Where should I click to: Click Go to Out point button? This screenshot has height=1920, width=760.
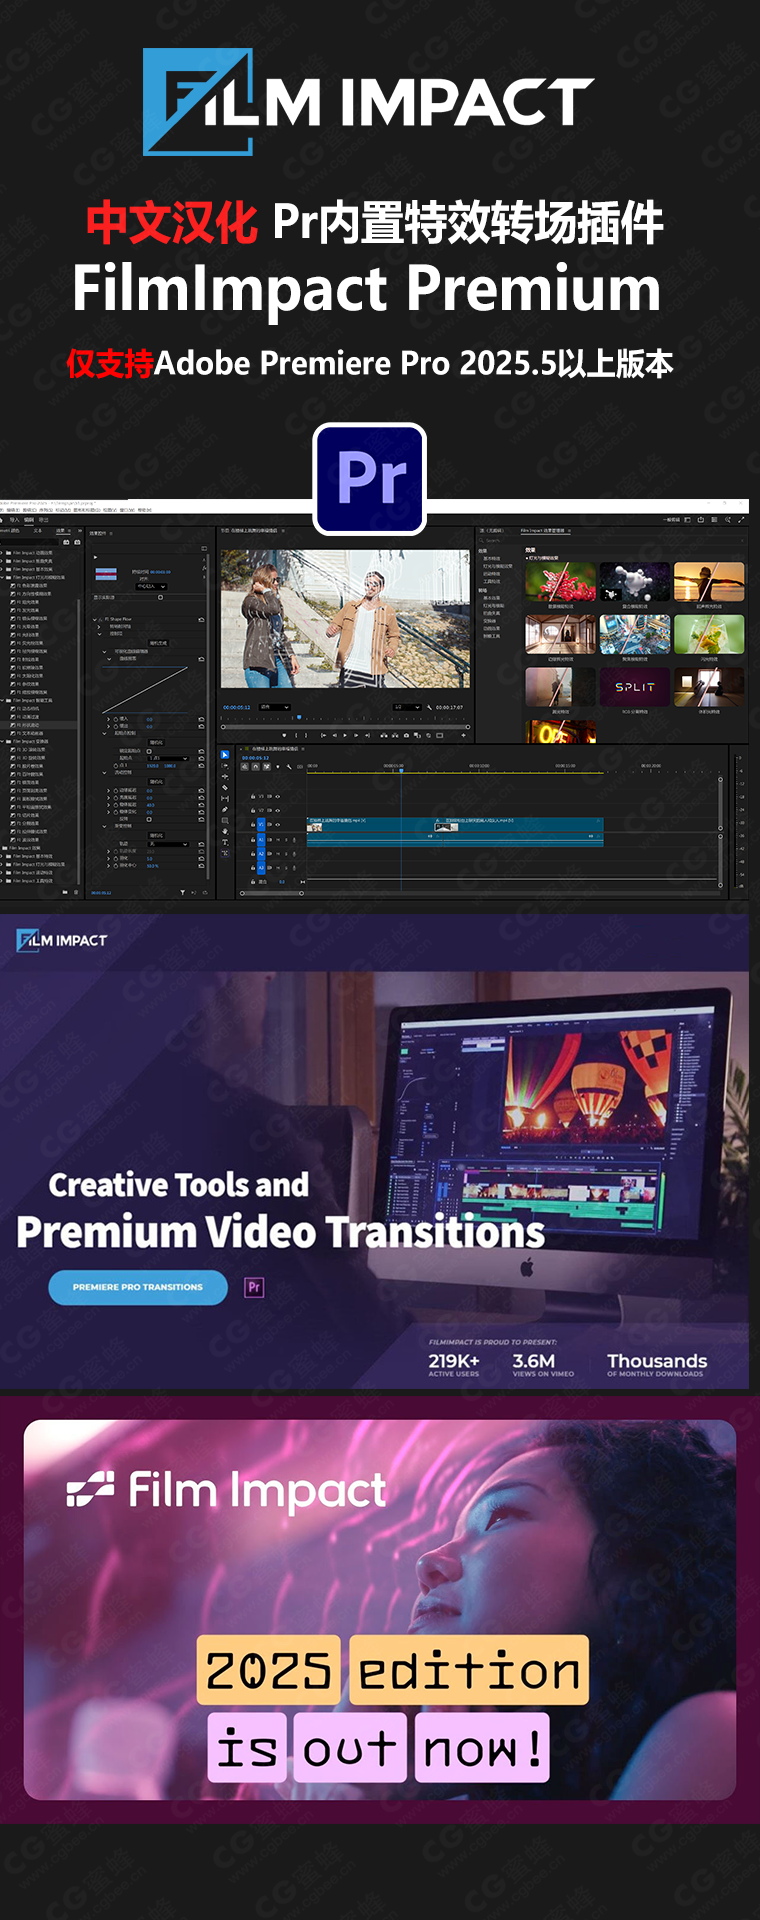click(367, 735)
